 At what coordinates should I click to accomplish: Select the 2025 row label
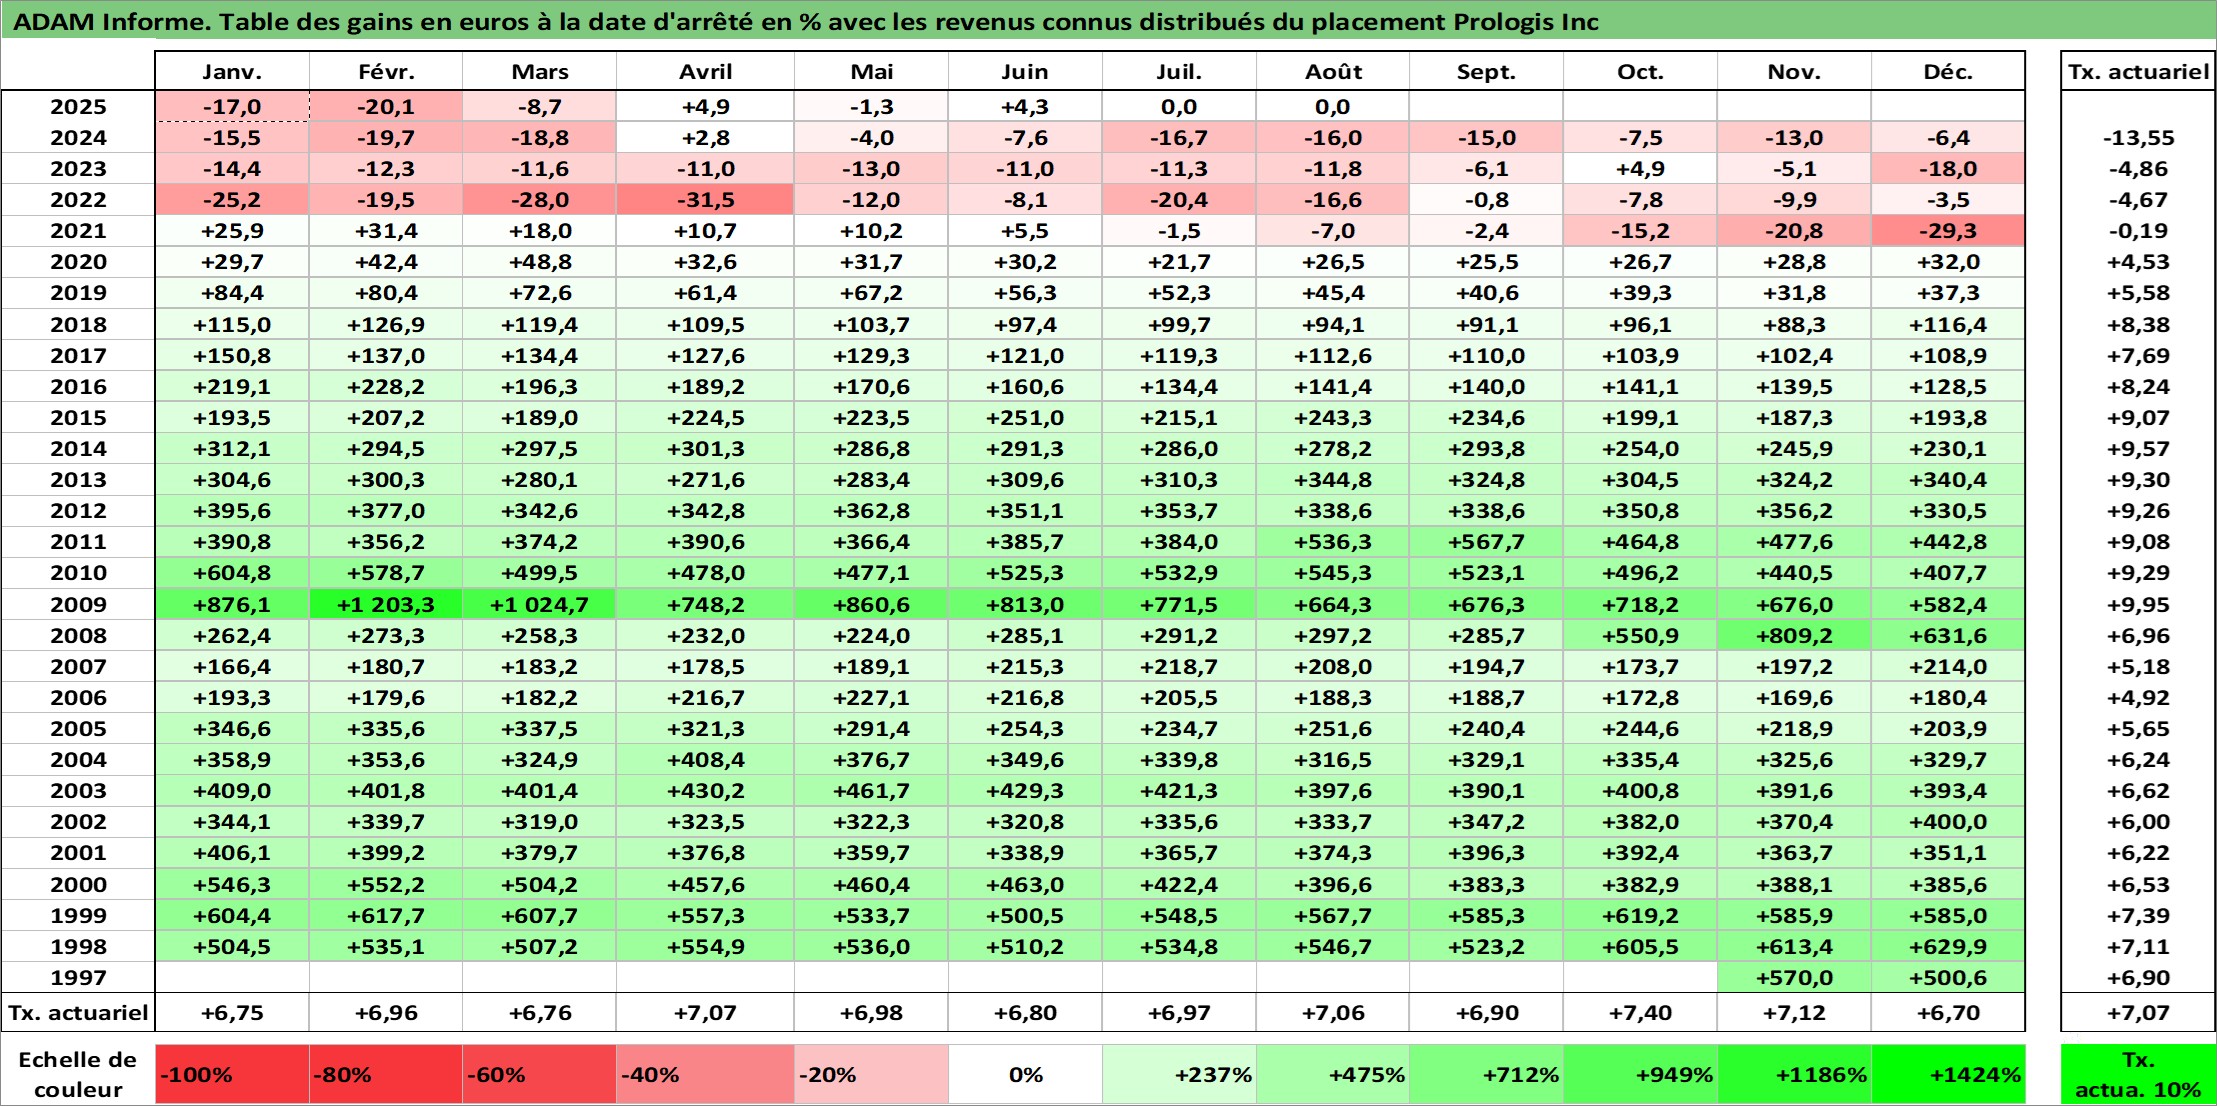click(78, 107)
